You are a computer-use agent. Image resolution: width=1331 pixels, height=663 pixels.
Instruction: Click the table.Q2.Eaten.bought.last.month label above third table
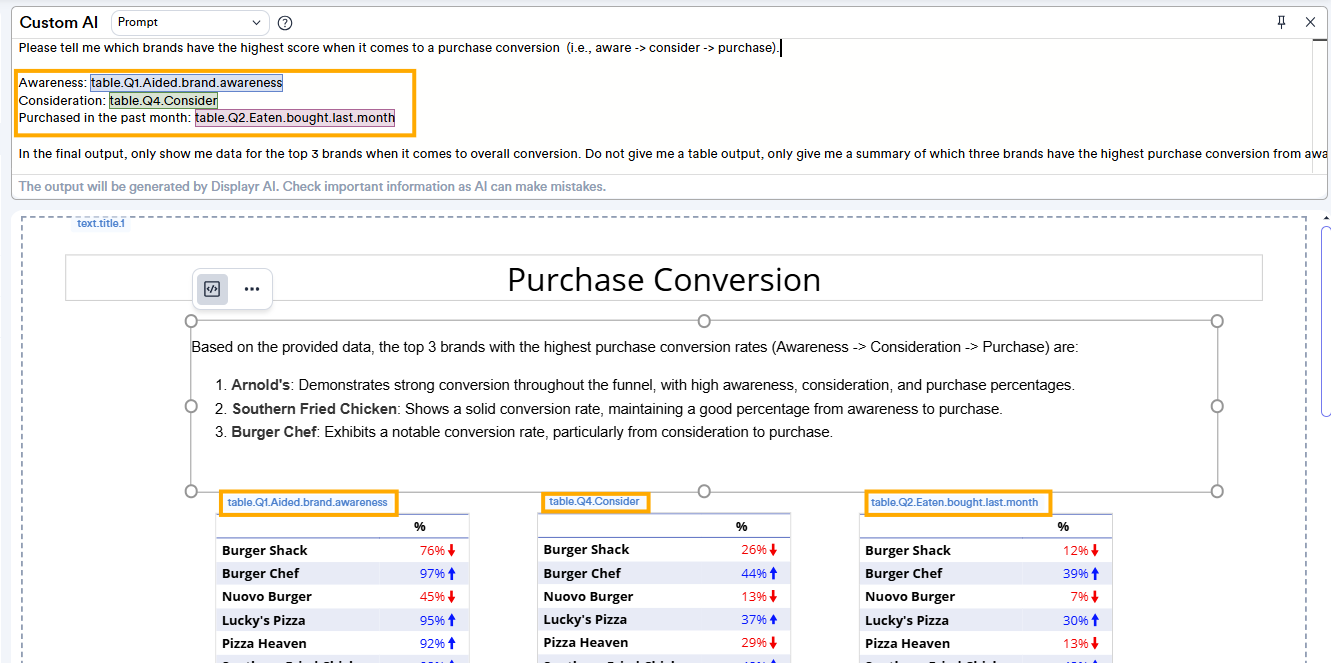954,502
